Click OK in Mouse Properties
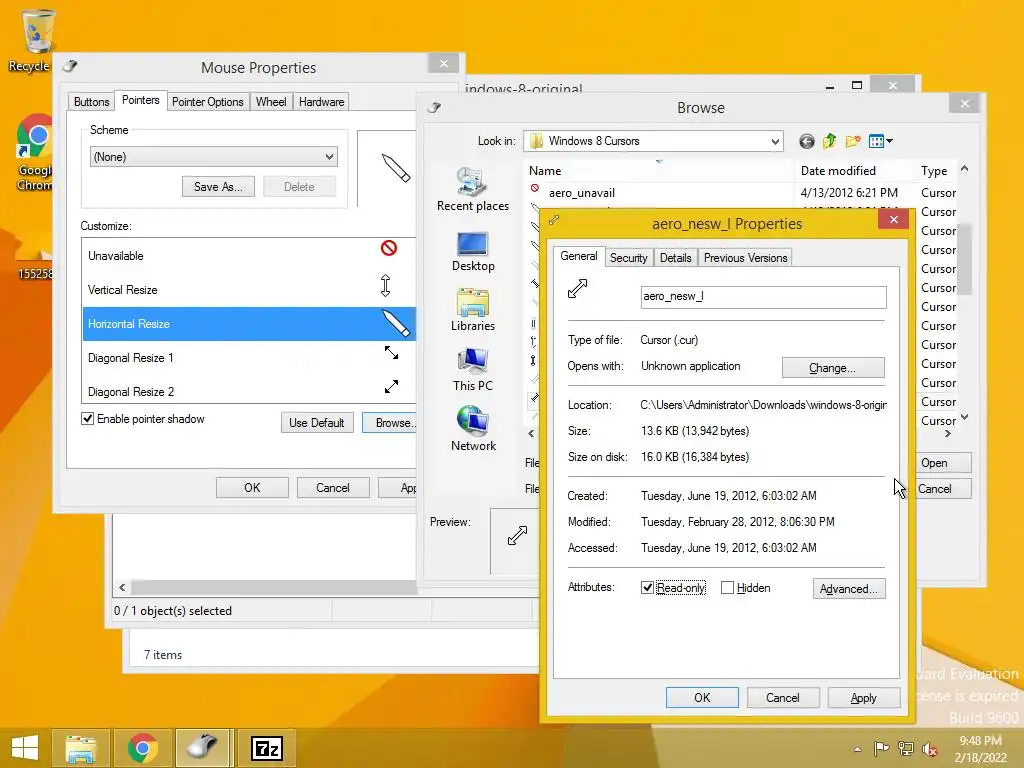 (252, 488)
